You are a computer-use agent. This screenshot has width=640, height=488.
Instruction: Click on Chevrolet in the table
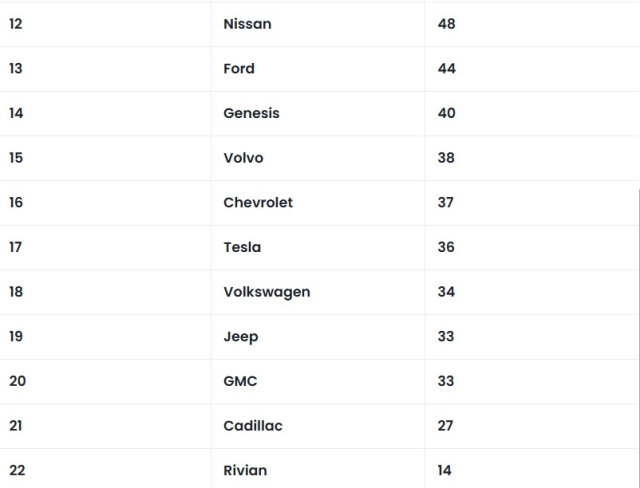258,202
